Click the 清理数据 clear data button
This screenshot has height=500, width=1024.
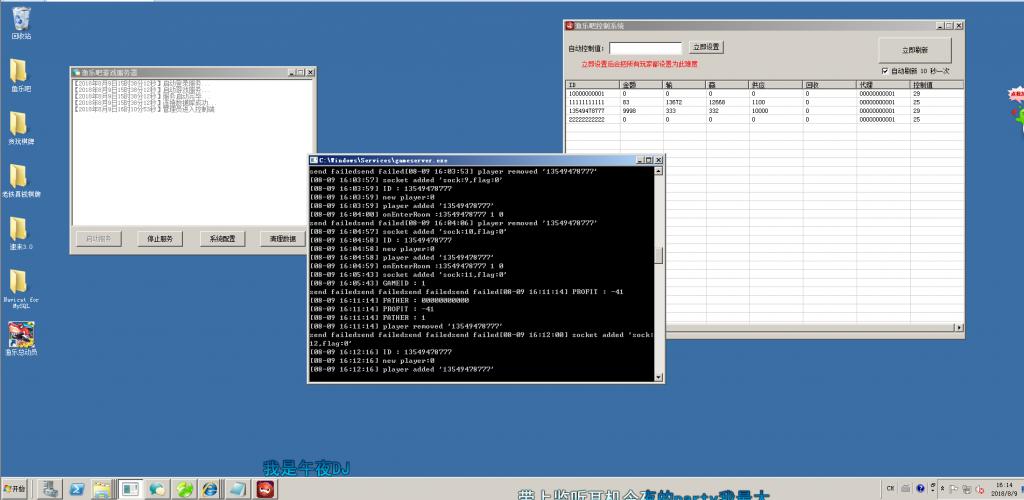[282, 239]
